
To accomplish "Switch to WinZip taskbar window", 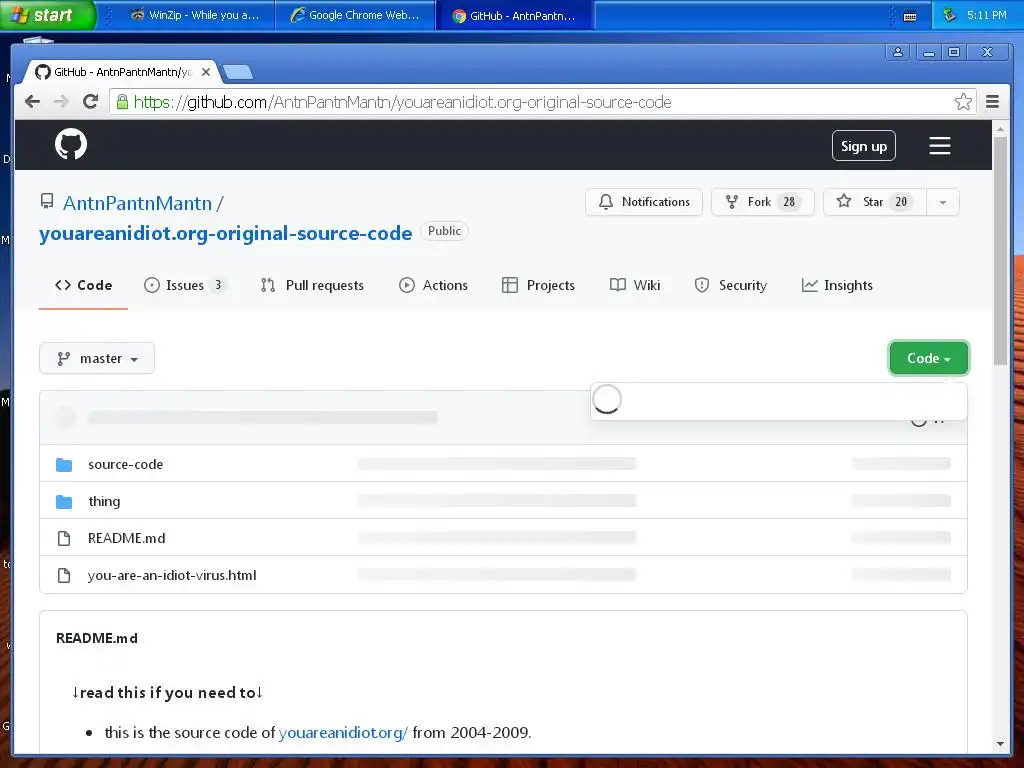I will point(196,15).
